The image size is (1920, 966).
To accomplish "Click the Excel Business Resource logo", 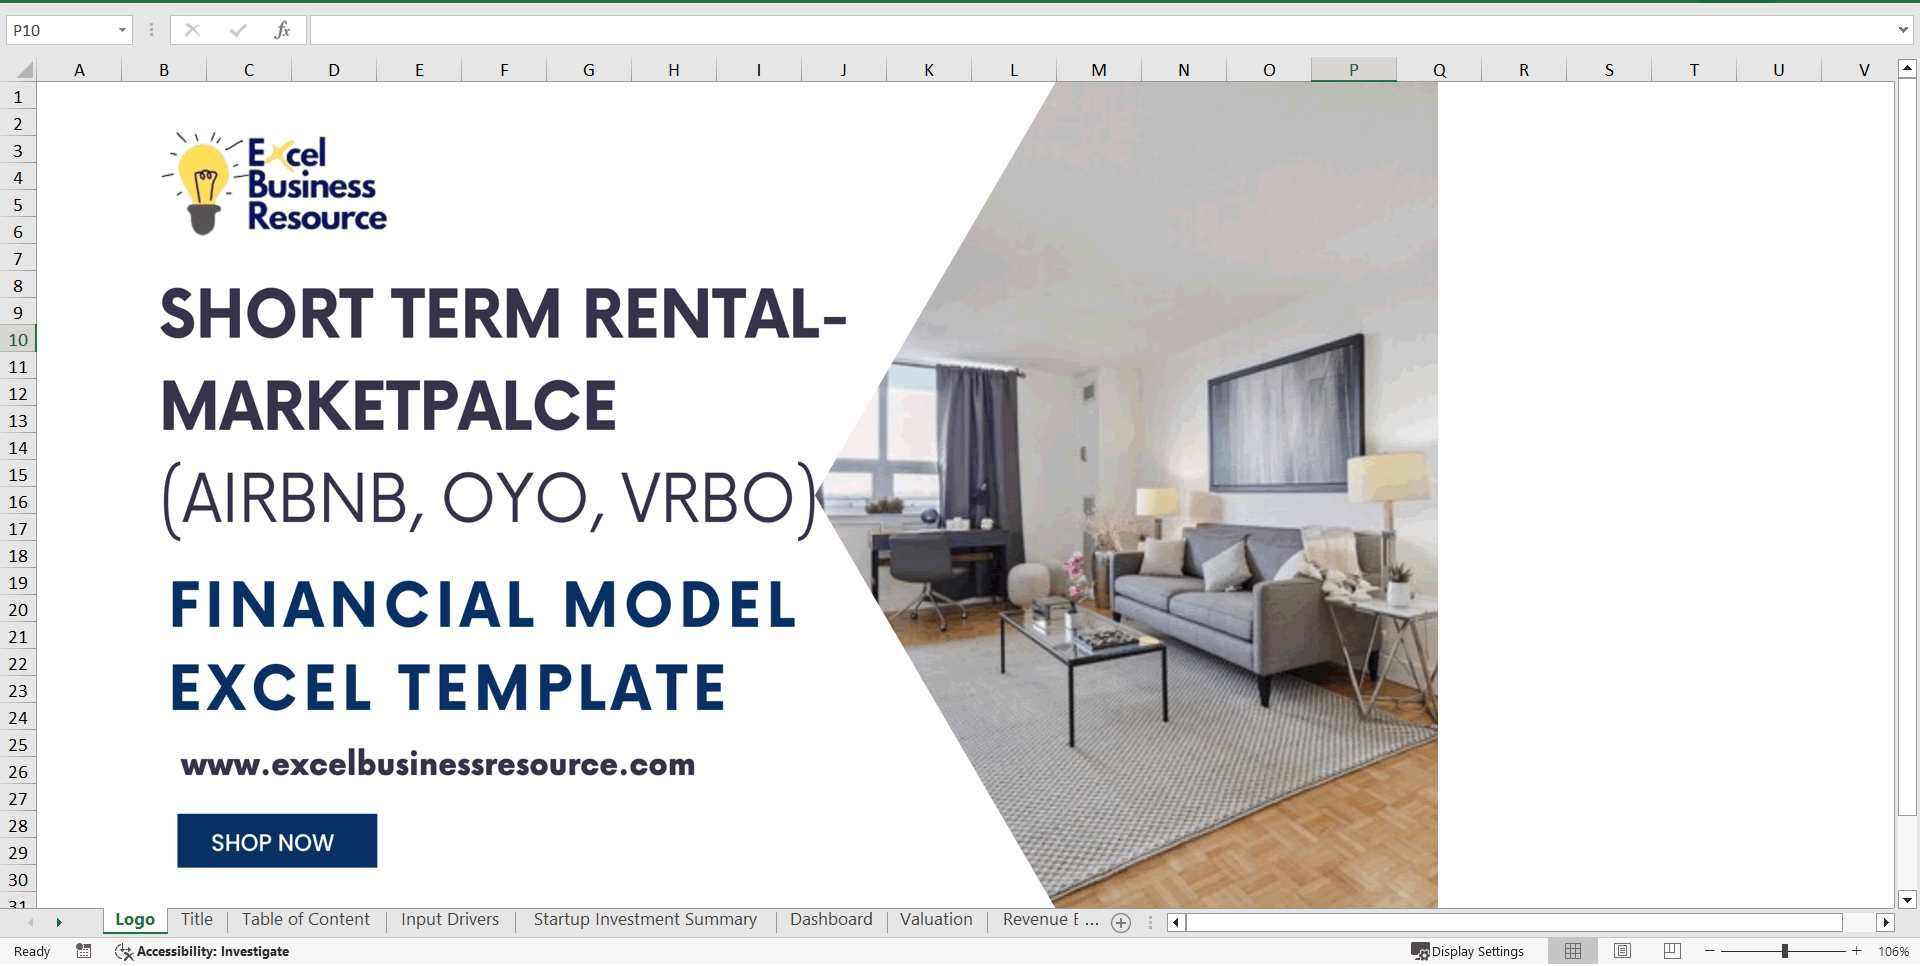I will (275, 184).
